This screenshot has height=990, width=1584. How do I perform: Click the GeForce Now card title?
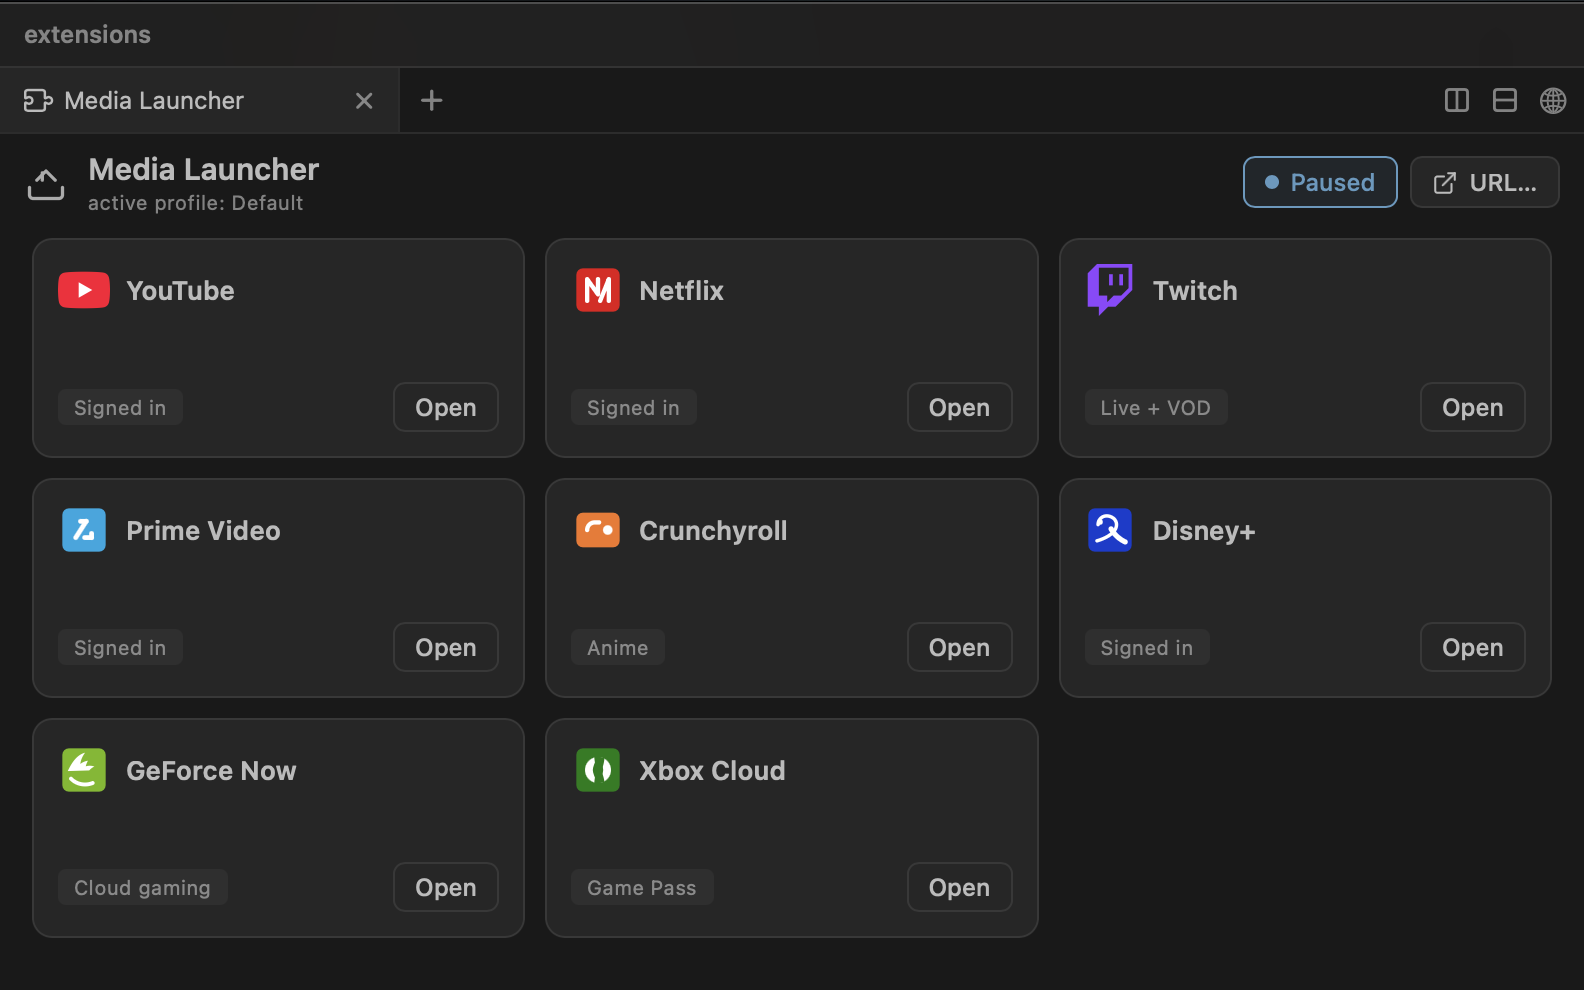[x=211, y=770]
